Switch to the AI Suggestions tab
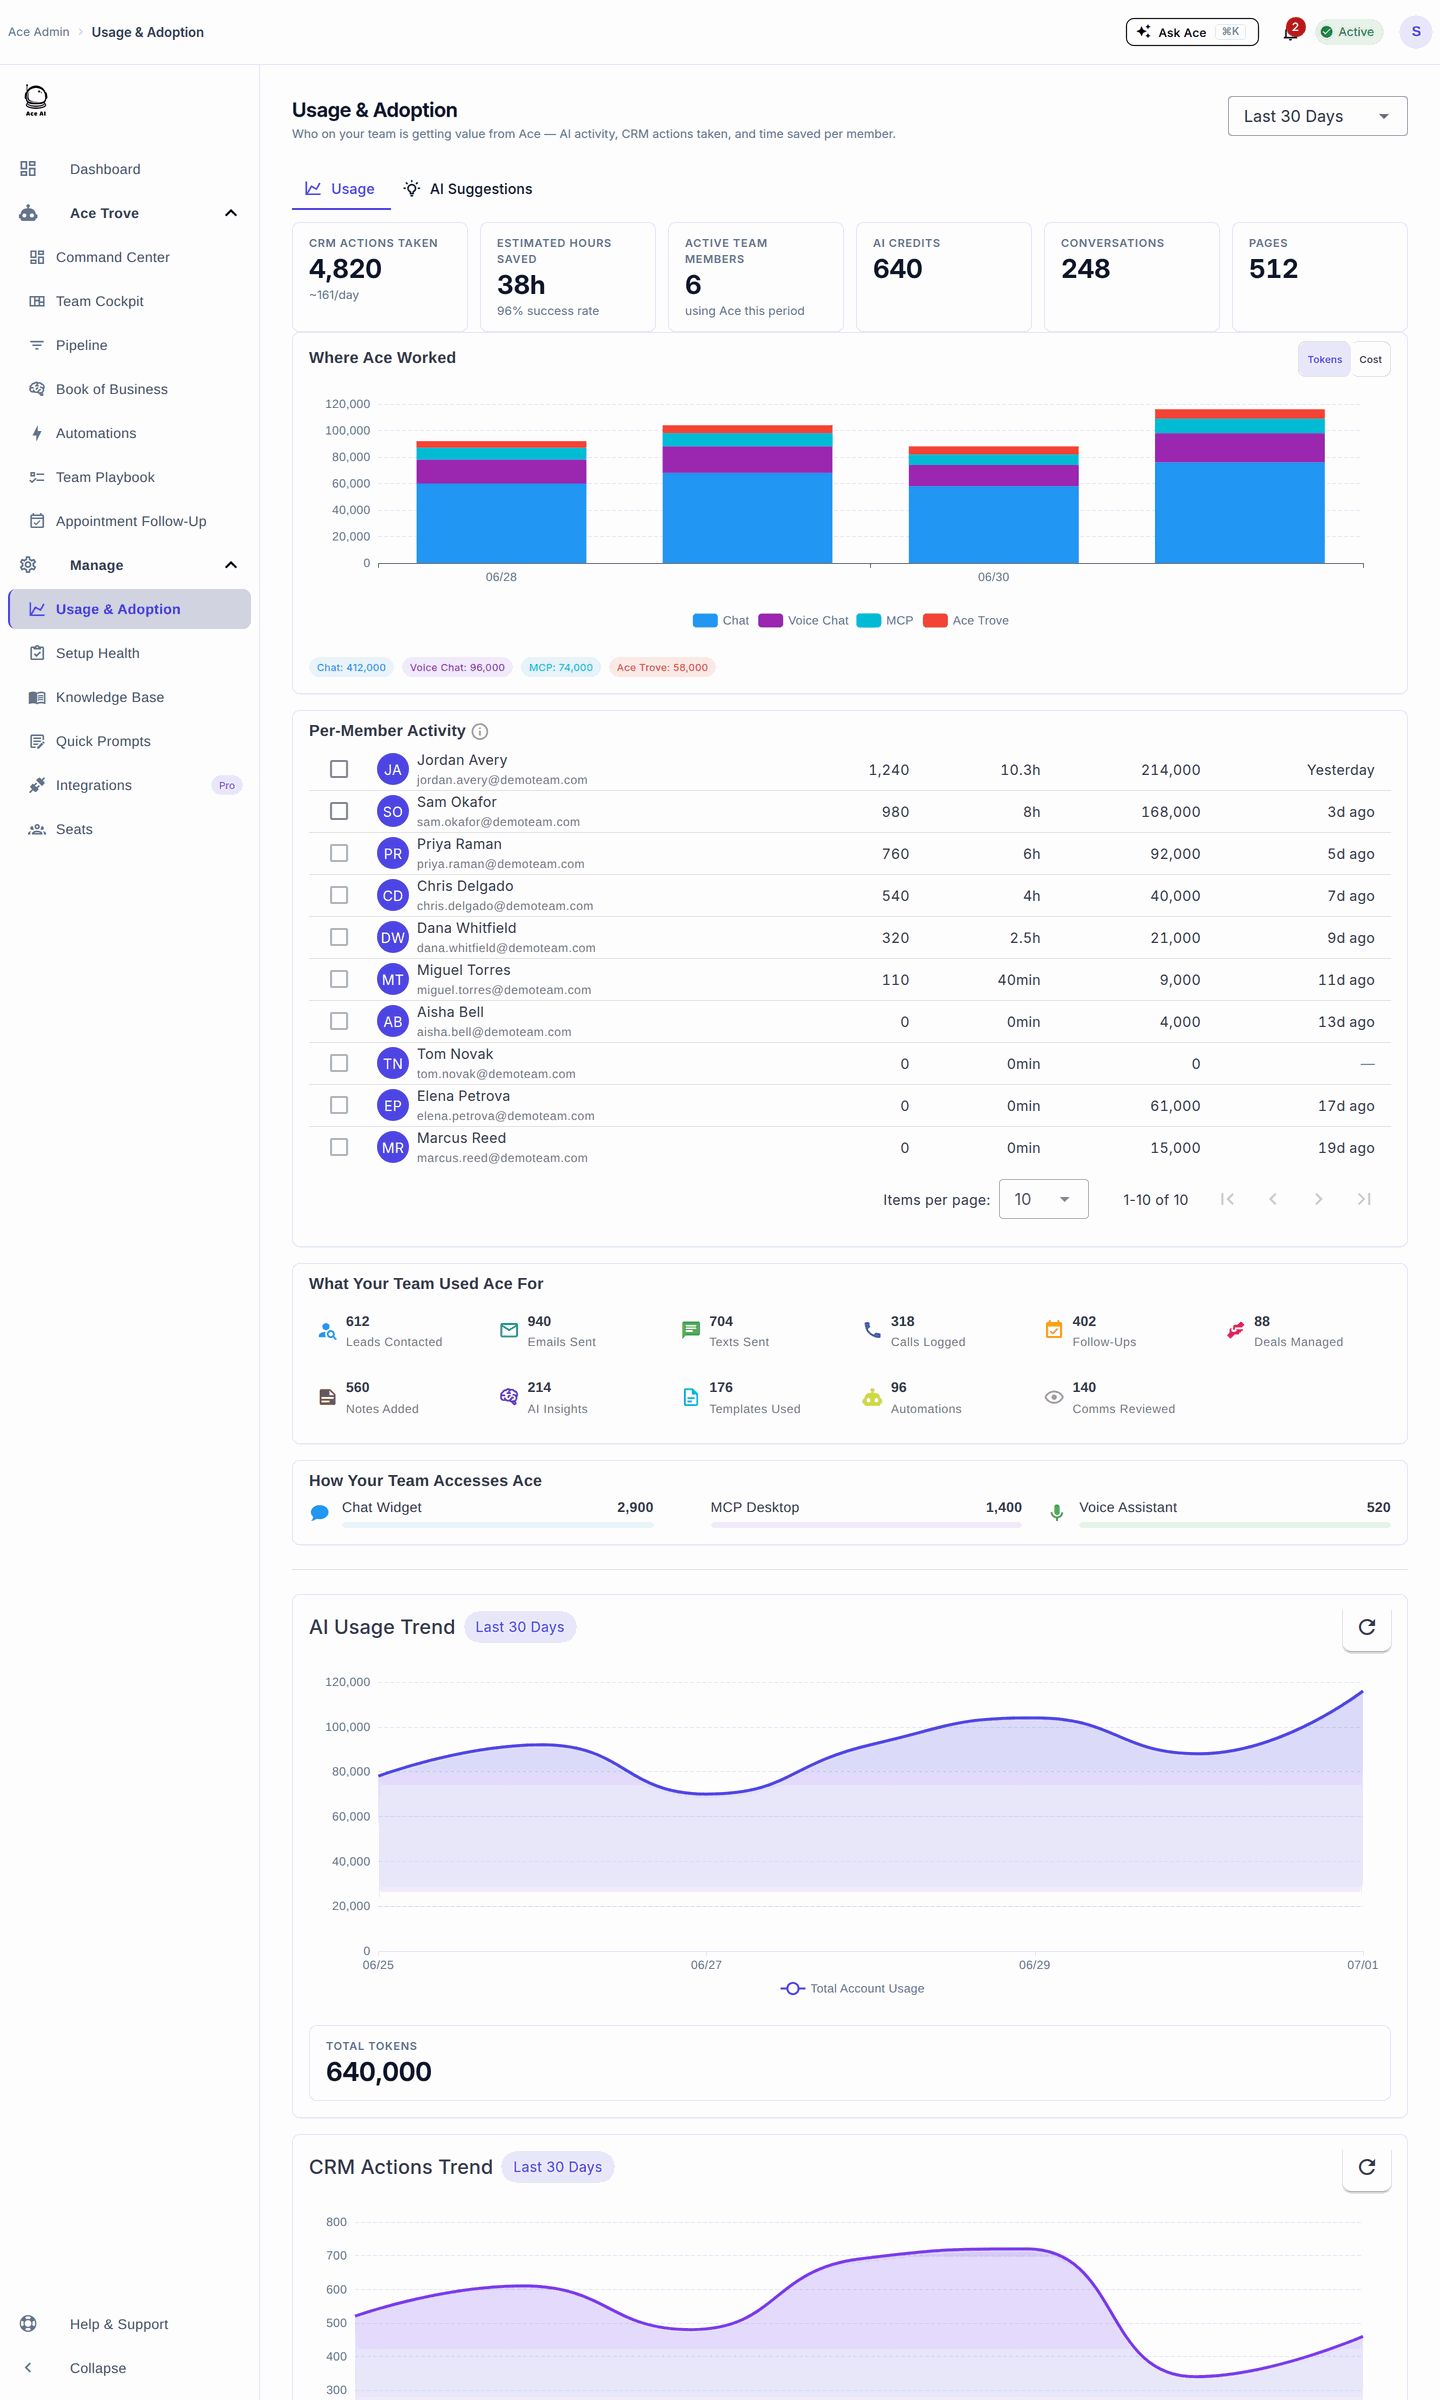The width and height of the screenshot is (1440, 2400). click(468, 189)
